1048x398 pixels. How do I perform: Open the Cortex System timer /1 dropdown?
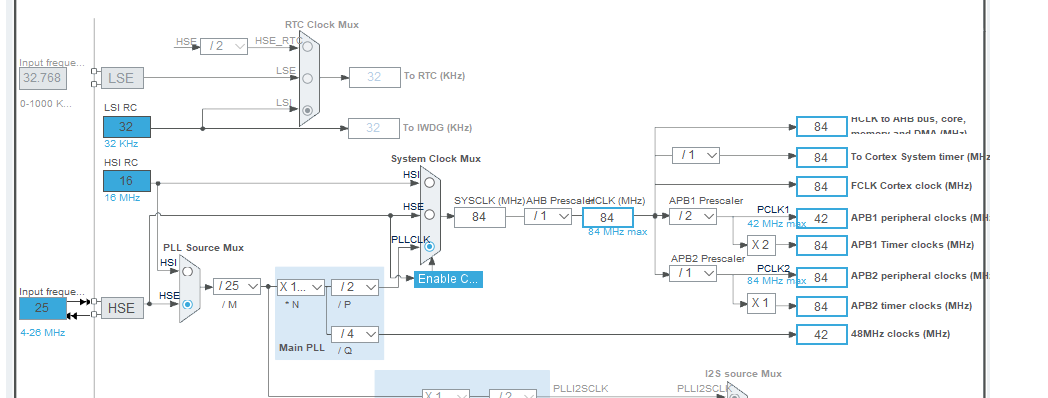point(696,155)
